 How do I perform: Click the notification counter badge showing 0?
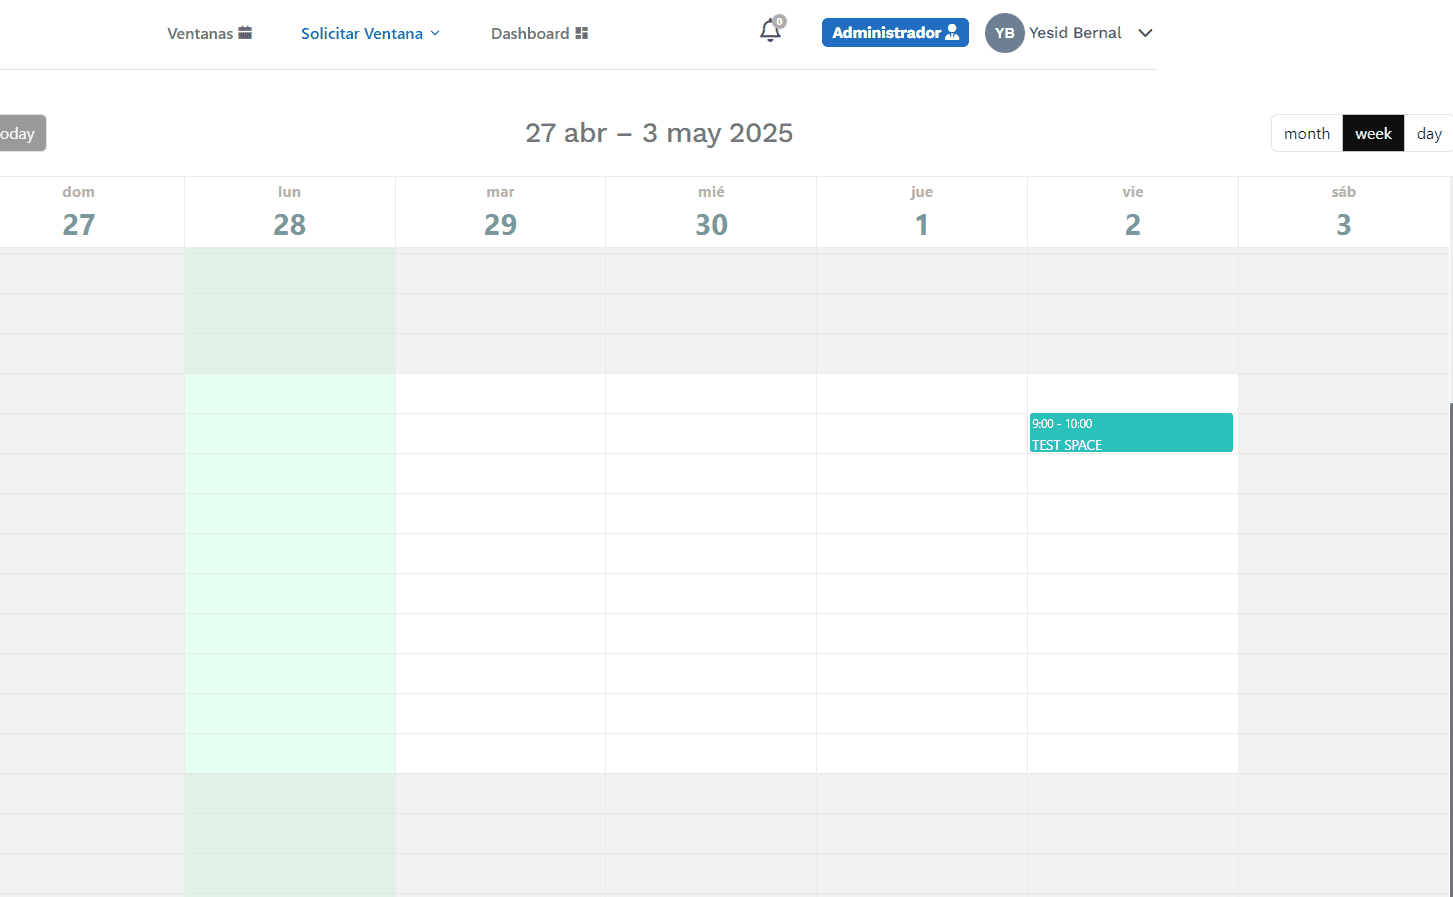(780, 20)
